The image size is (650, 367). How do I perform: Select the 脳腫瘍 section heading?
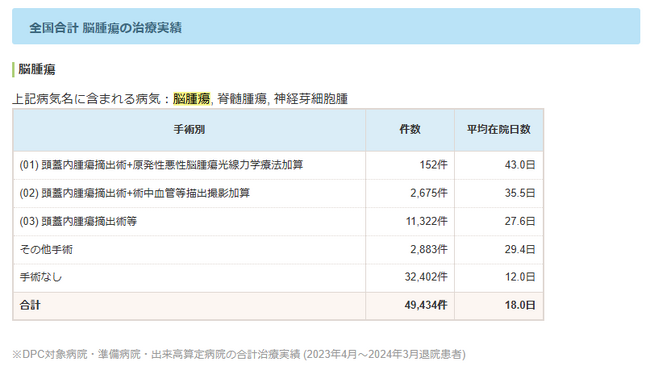(36, 69)
